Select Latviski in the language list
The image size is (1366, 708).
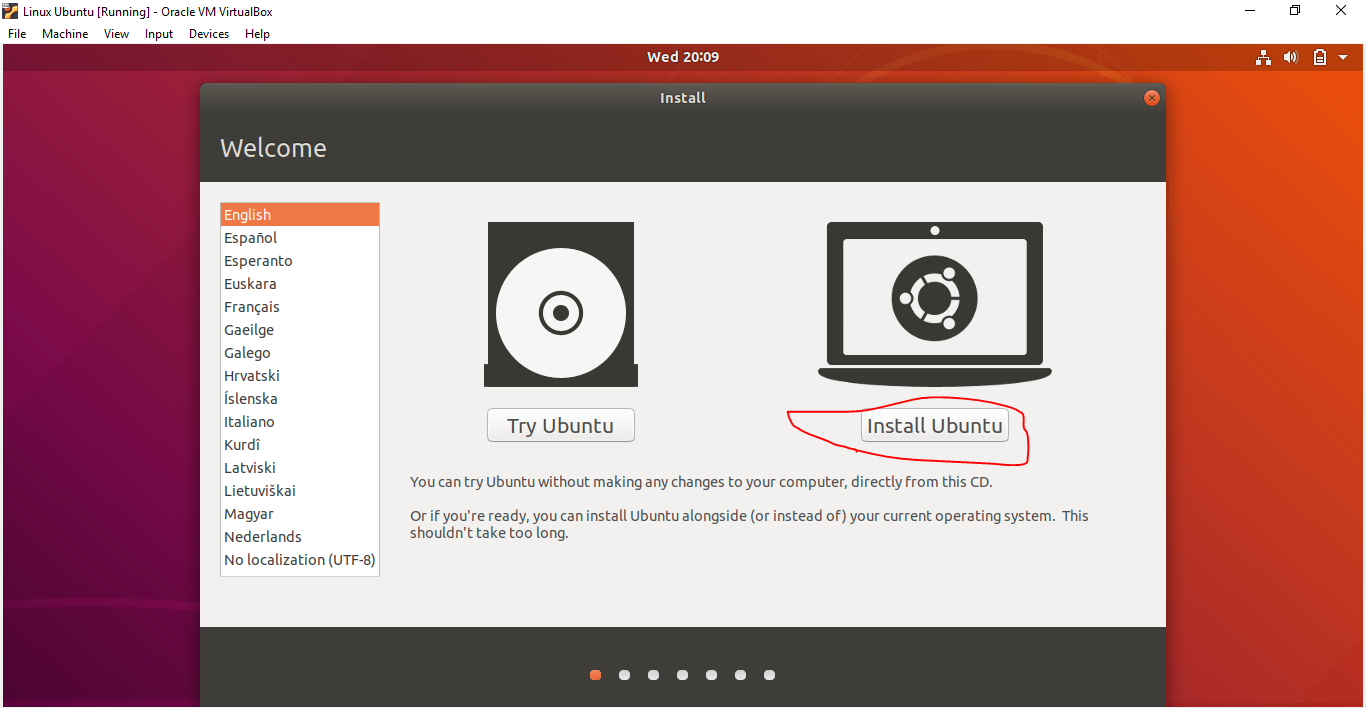[x=300, y=468]
